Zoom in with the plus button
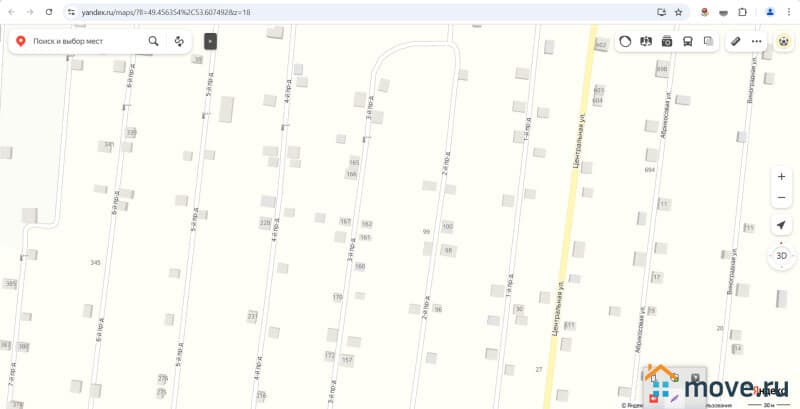This screenshot has height=409, width=800. [x=781, y=176]
